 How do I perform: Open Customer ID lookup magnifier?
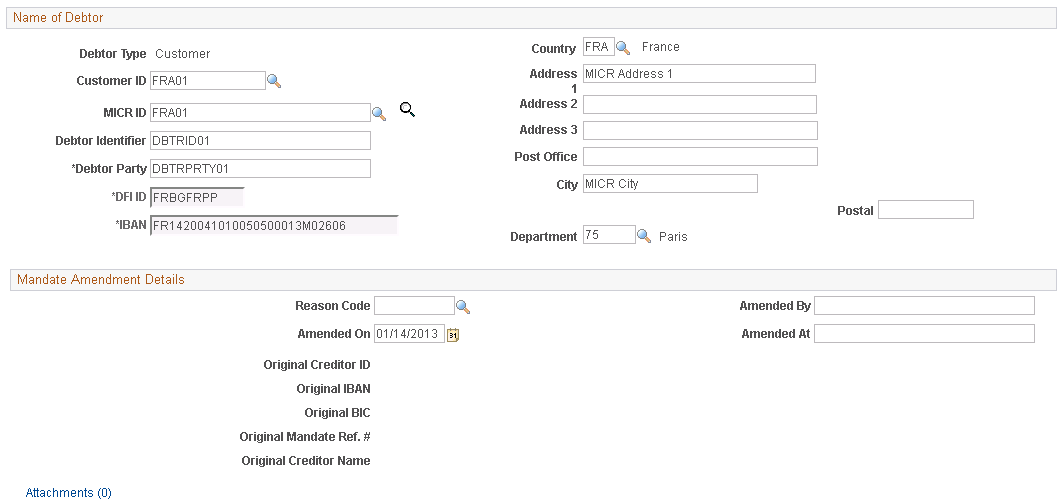click(274, 81)
